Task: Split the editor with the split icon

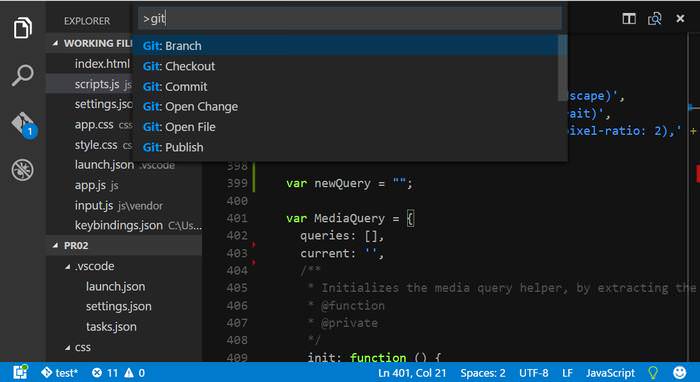Action: [x=629, y=19]
